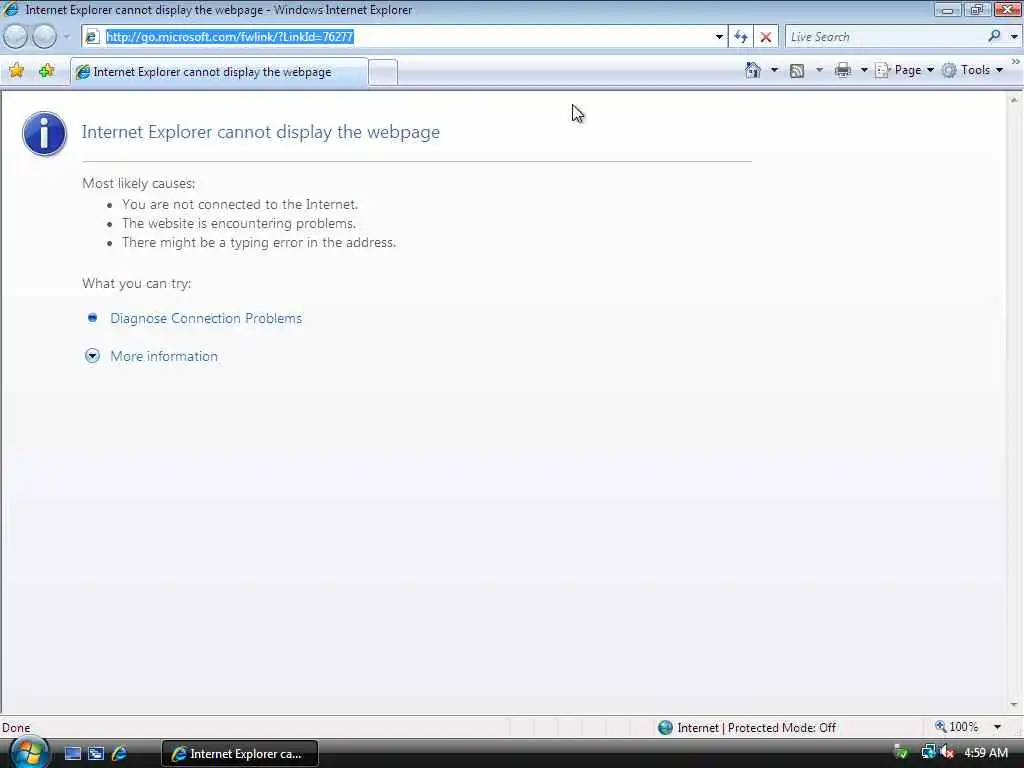Open the Page menu
Image resolution: width=1024 pixels, height=768 pixels.
(x=904, y=70)
